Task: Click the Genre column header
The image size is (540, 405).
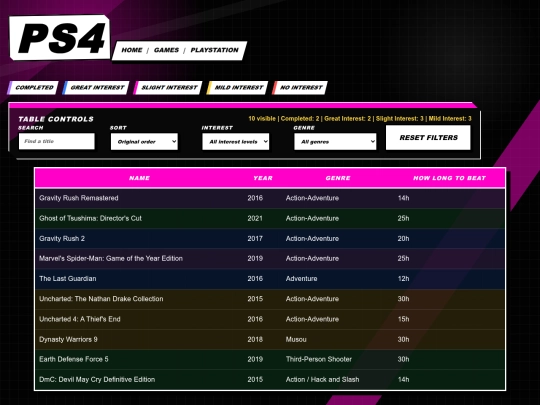Action: coord(338,178)
